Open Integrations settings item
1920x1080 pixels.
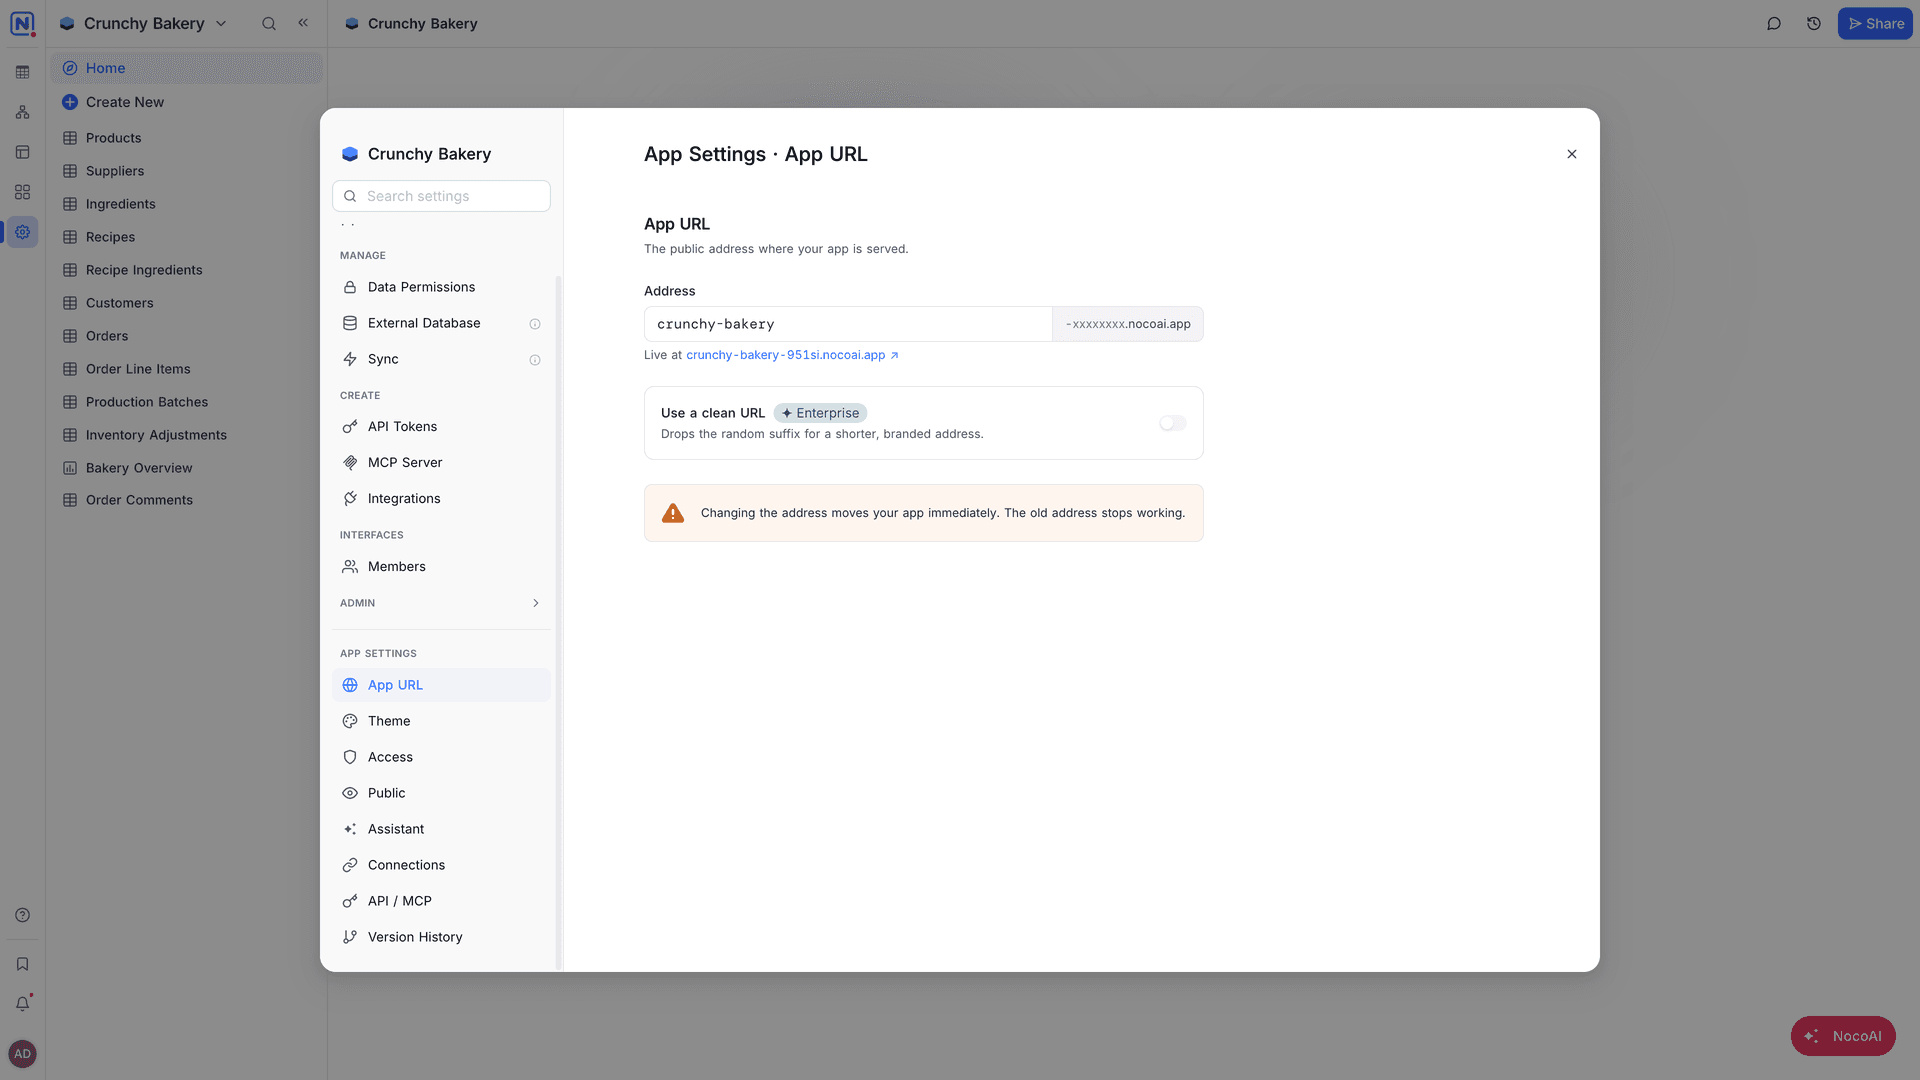click(x=441, y=499)
